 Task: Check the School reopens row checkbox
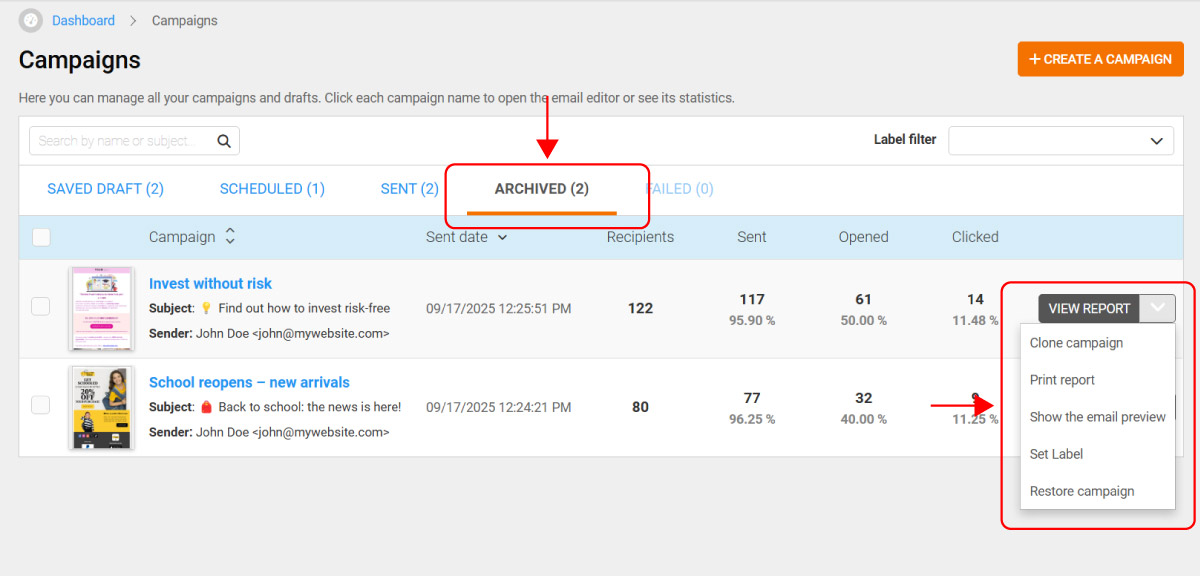(40, 405)
